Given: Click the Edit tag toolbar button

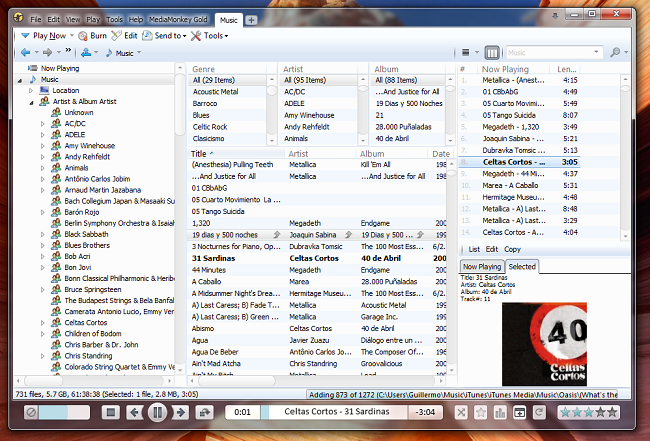Looking at the screenshot, I should coord(124,36).
